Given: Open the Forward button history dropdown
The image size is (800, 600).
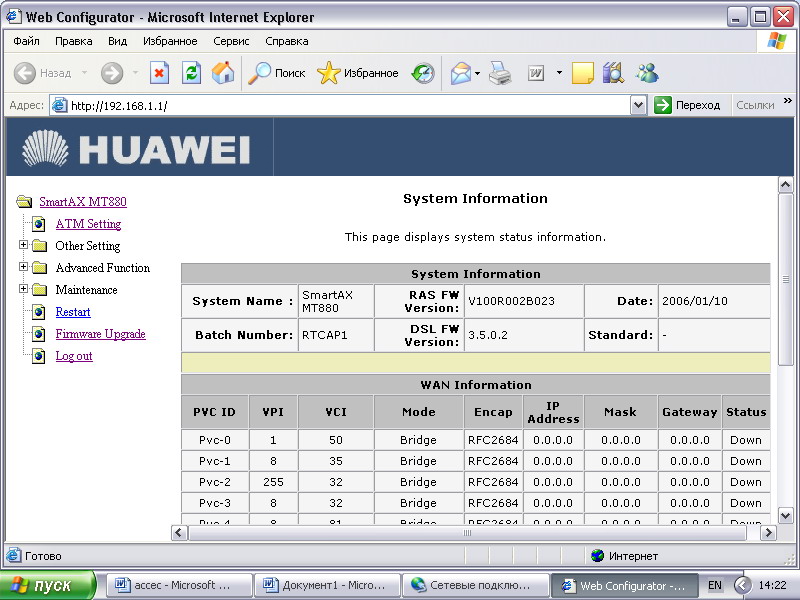Looking at the screenshot, I should click(135, 73).
